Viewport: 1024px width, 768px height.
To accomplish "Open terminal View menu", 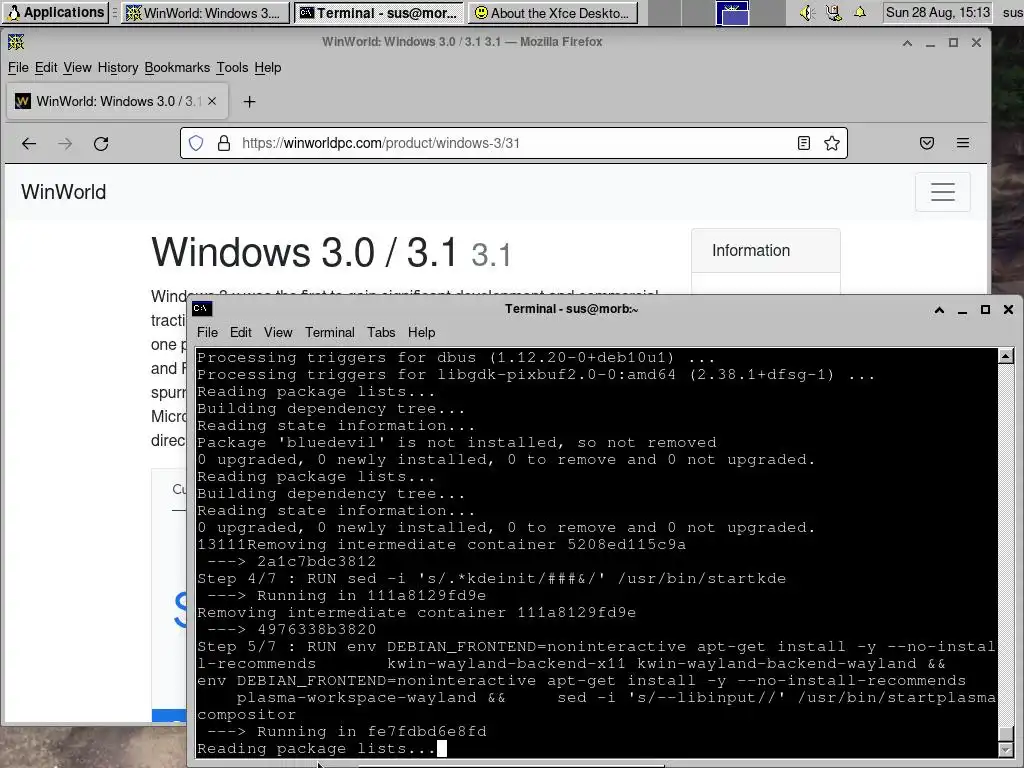I will (x=278, y=332).
